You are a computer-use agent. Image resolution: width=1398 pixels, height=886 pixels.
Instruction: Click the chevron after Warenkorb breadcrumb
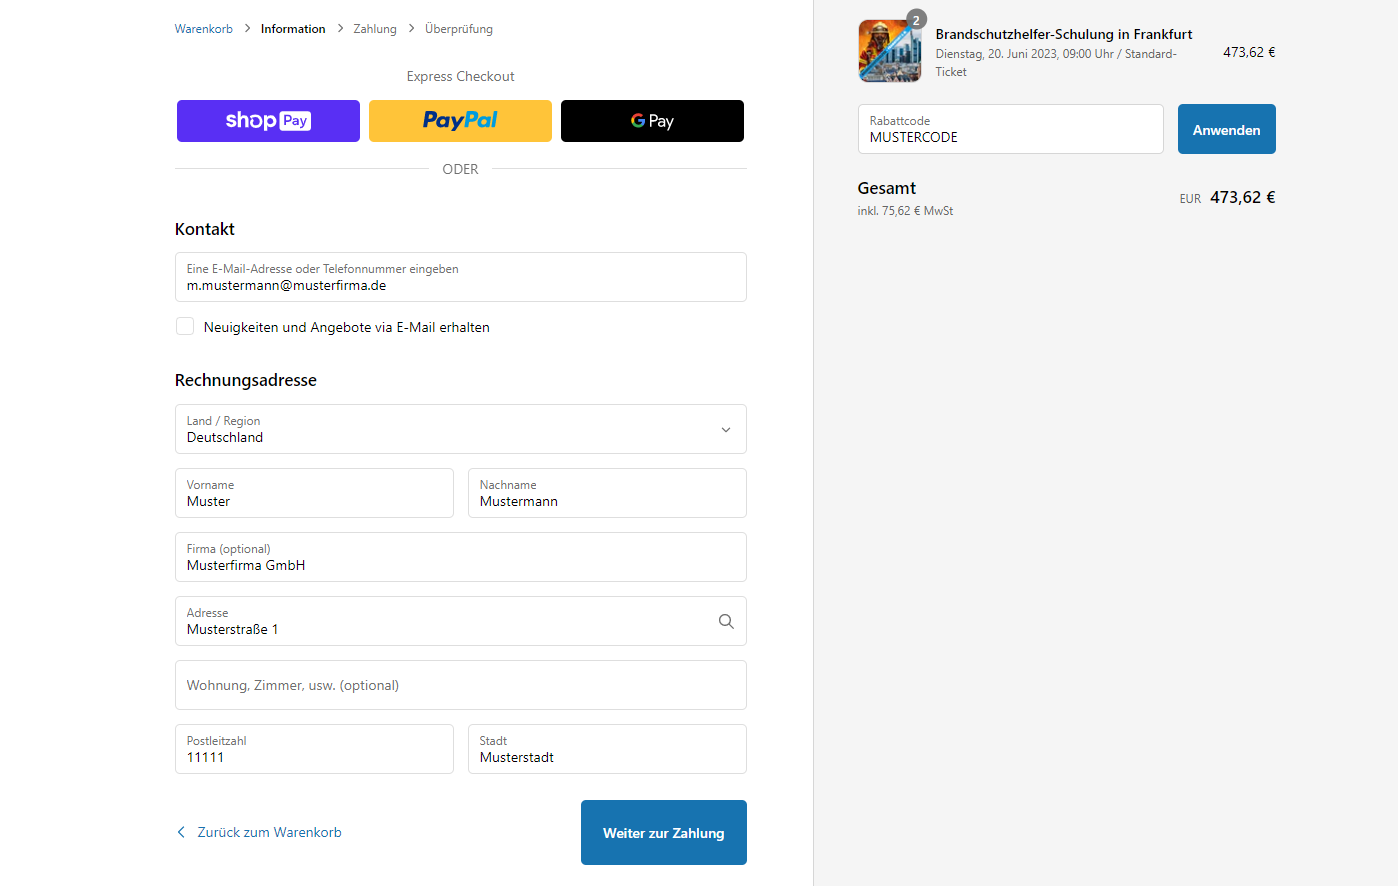pos(247,29)
